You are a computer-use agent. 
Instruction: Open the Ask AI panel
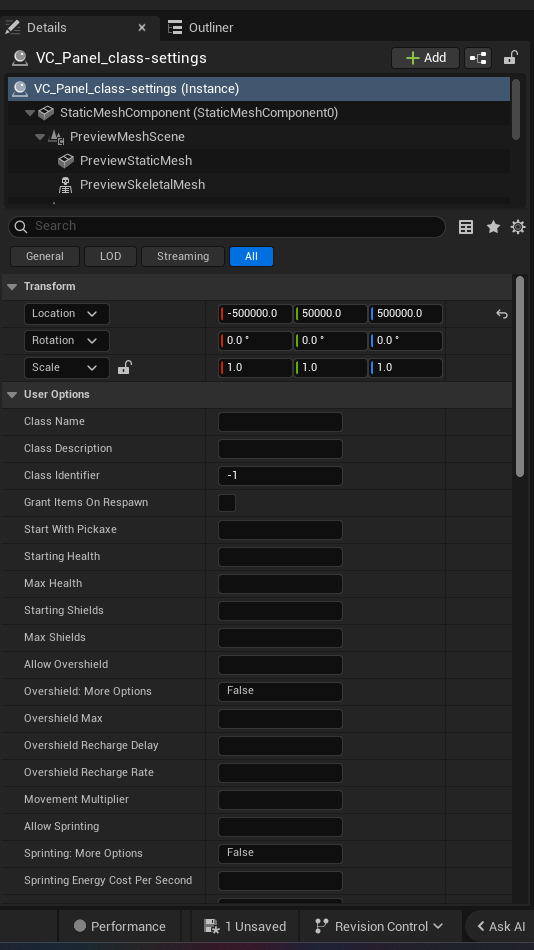click(x=501, y=926)
